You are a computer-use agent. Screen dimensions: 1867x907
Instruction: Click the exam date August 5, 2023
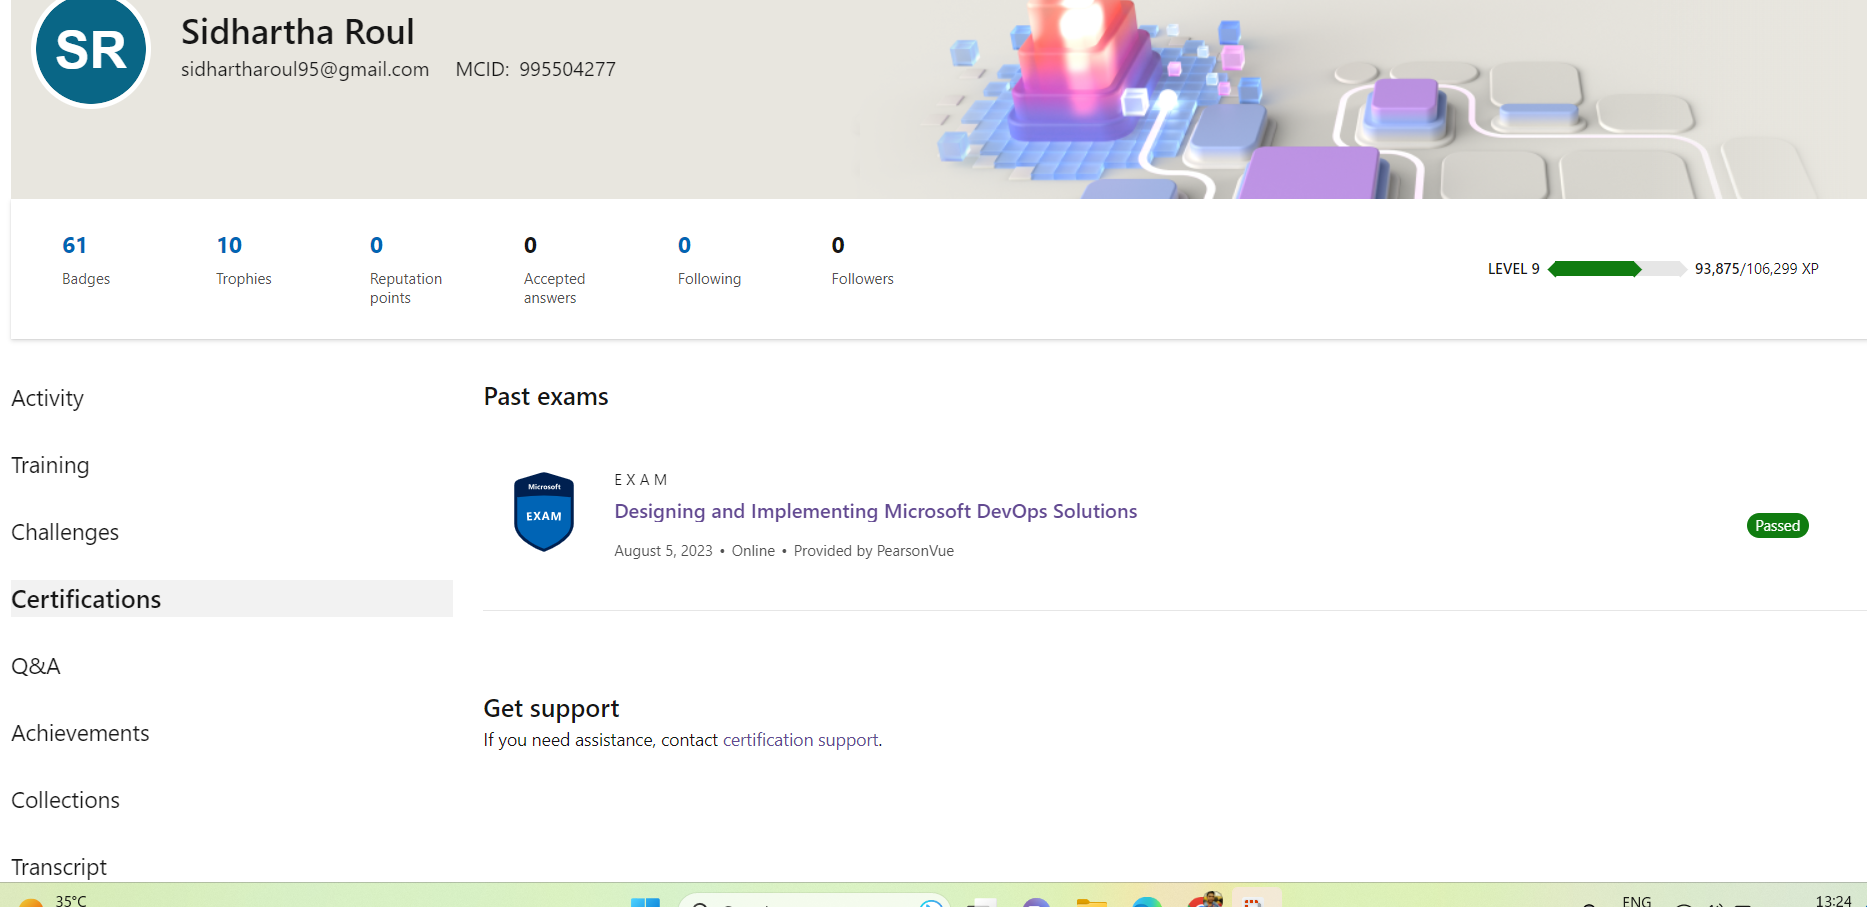tap(663, 551)
